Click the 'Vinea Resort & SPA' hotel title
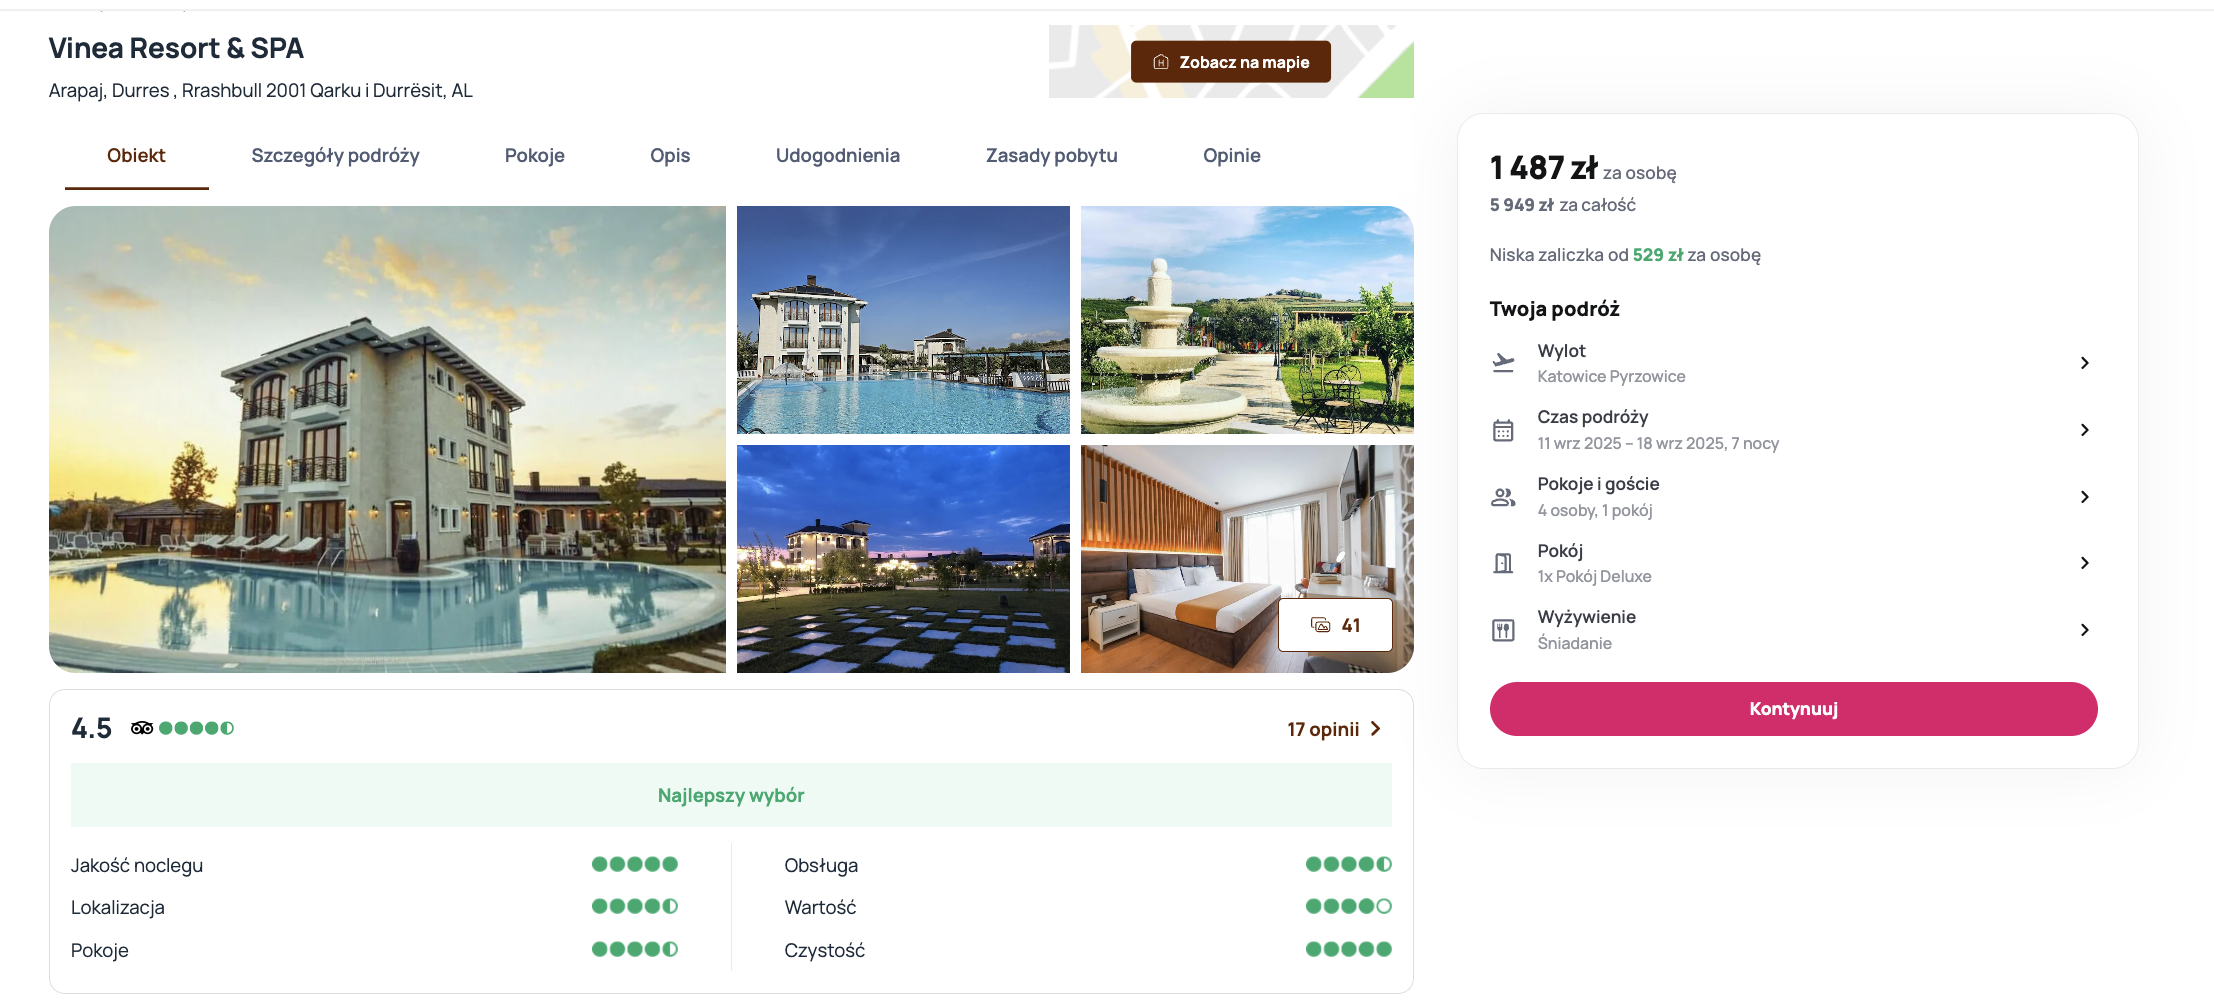The height and width of the screenshot is (1008, 2214). (x=176, y=48)
